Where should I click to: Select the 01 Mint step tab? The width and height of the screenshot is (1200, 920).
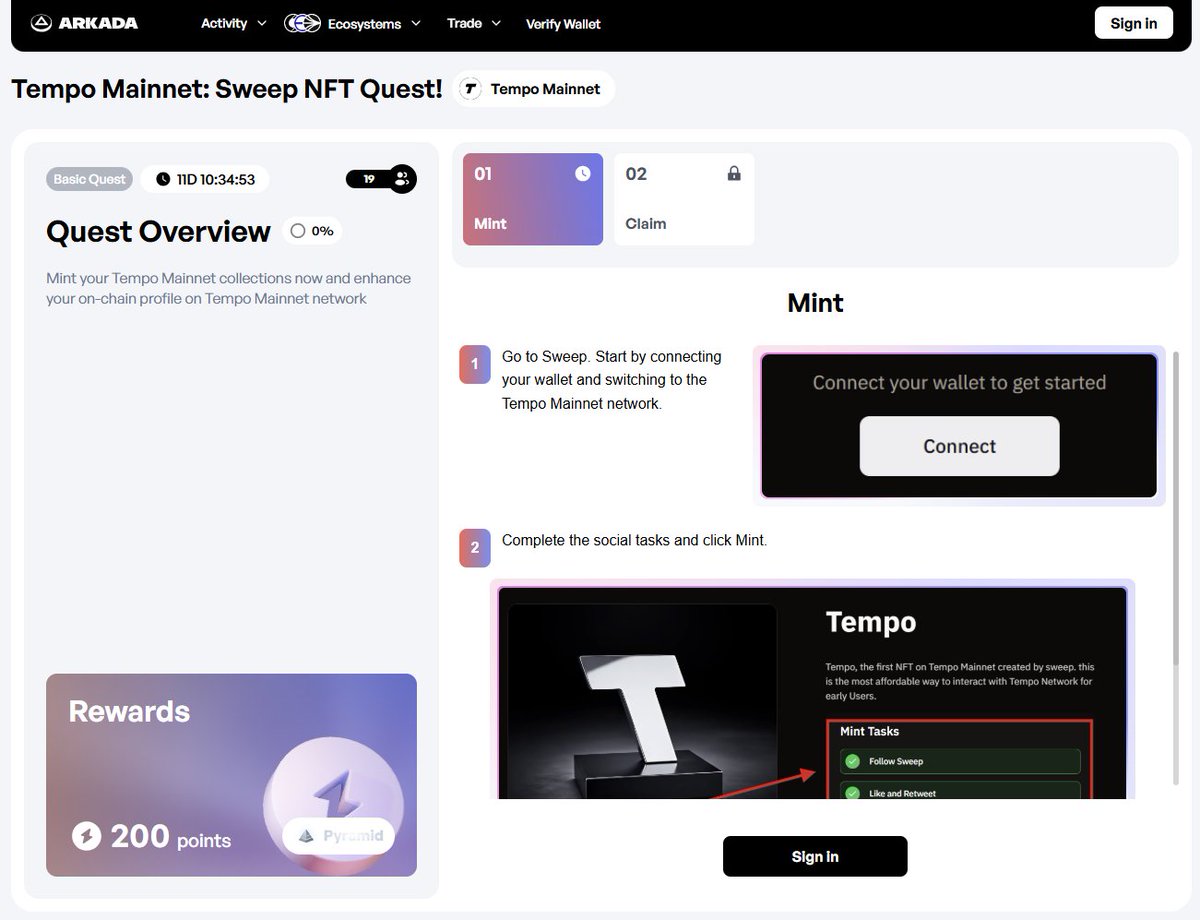click(533, 199)
